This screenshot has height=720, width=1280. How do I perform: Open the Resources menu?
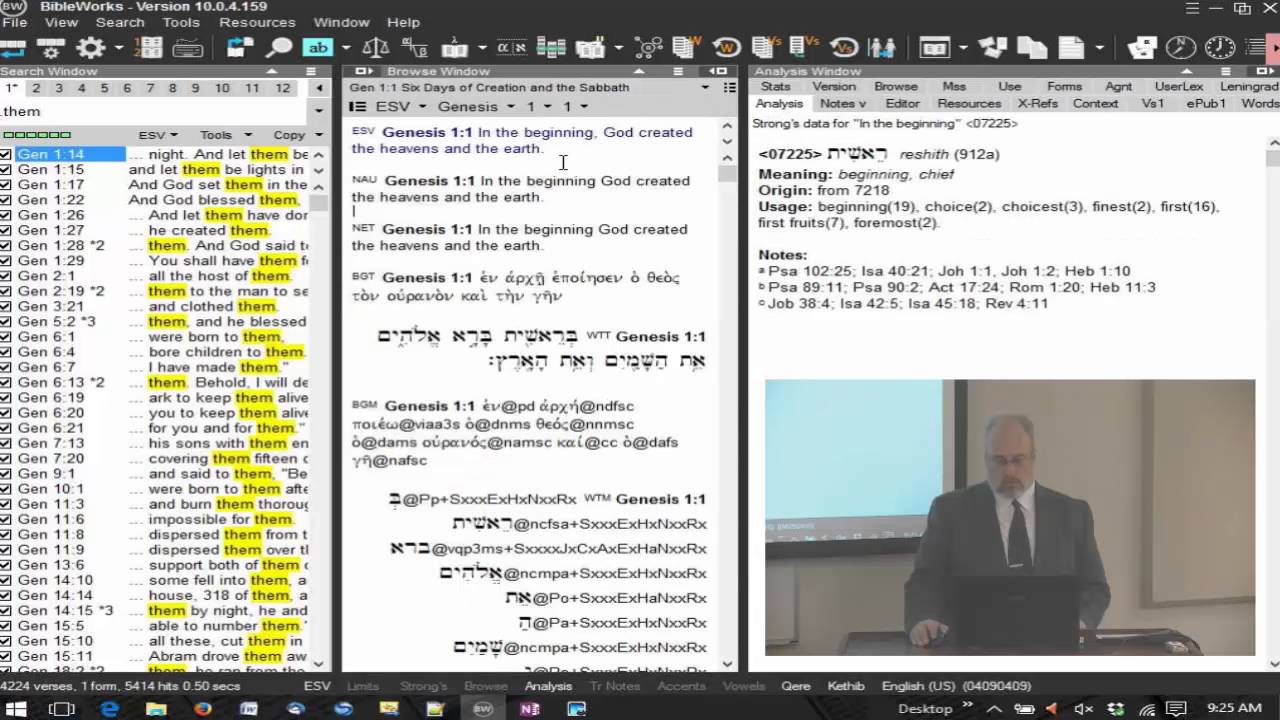257,22
